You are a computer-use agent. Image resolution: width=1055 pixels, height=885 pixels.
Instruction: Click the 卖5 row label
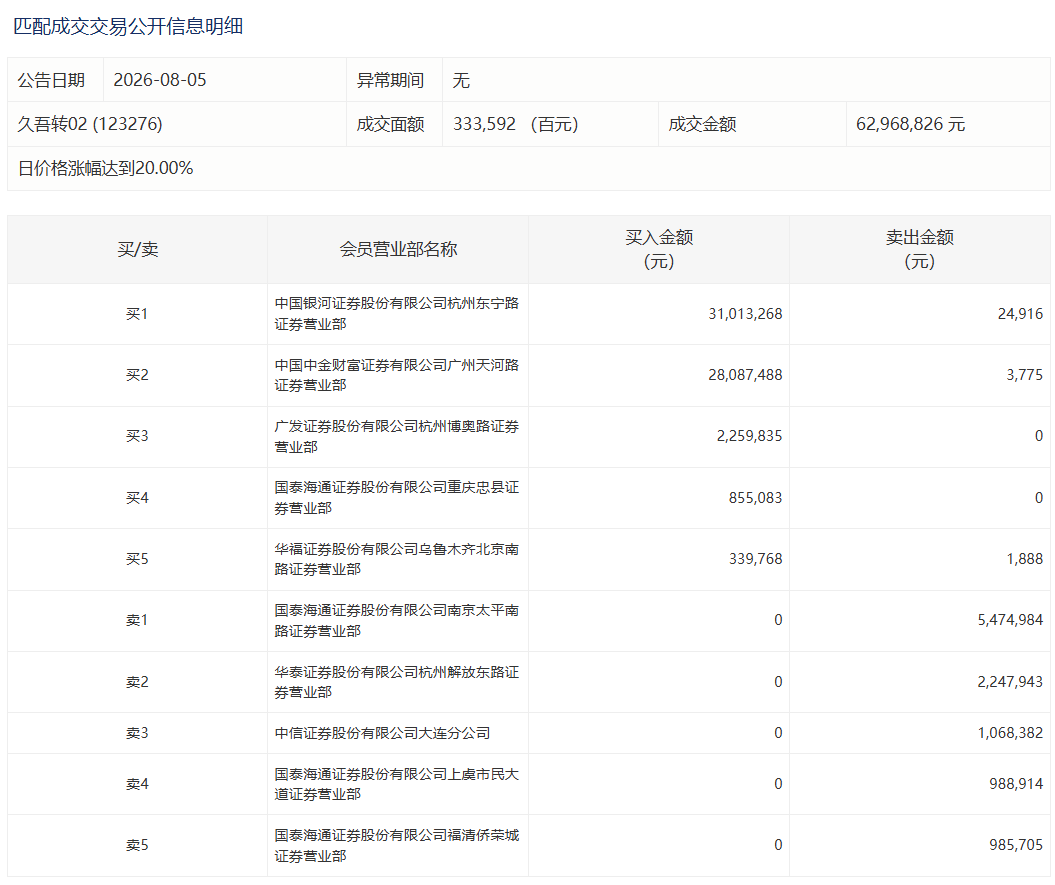137,845
